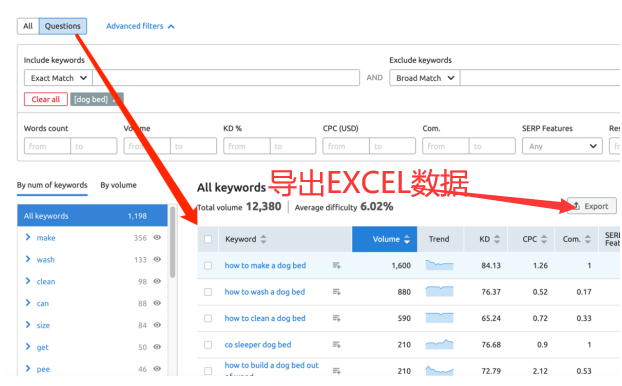Collapse the Advanced filters panel
This screenshot has width=622, height=386.
140,26
